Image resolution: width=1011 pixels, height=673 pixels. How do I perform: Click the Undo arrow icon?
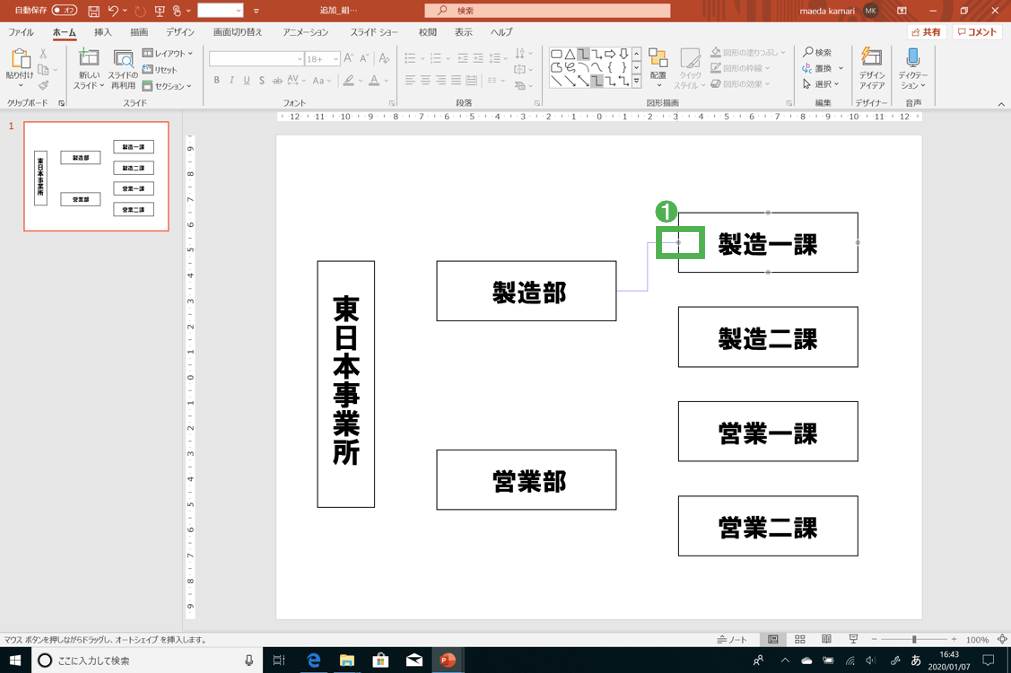point(113,11)
